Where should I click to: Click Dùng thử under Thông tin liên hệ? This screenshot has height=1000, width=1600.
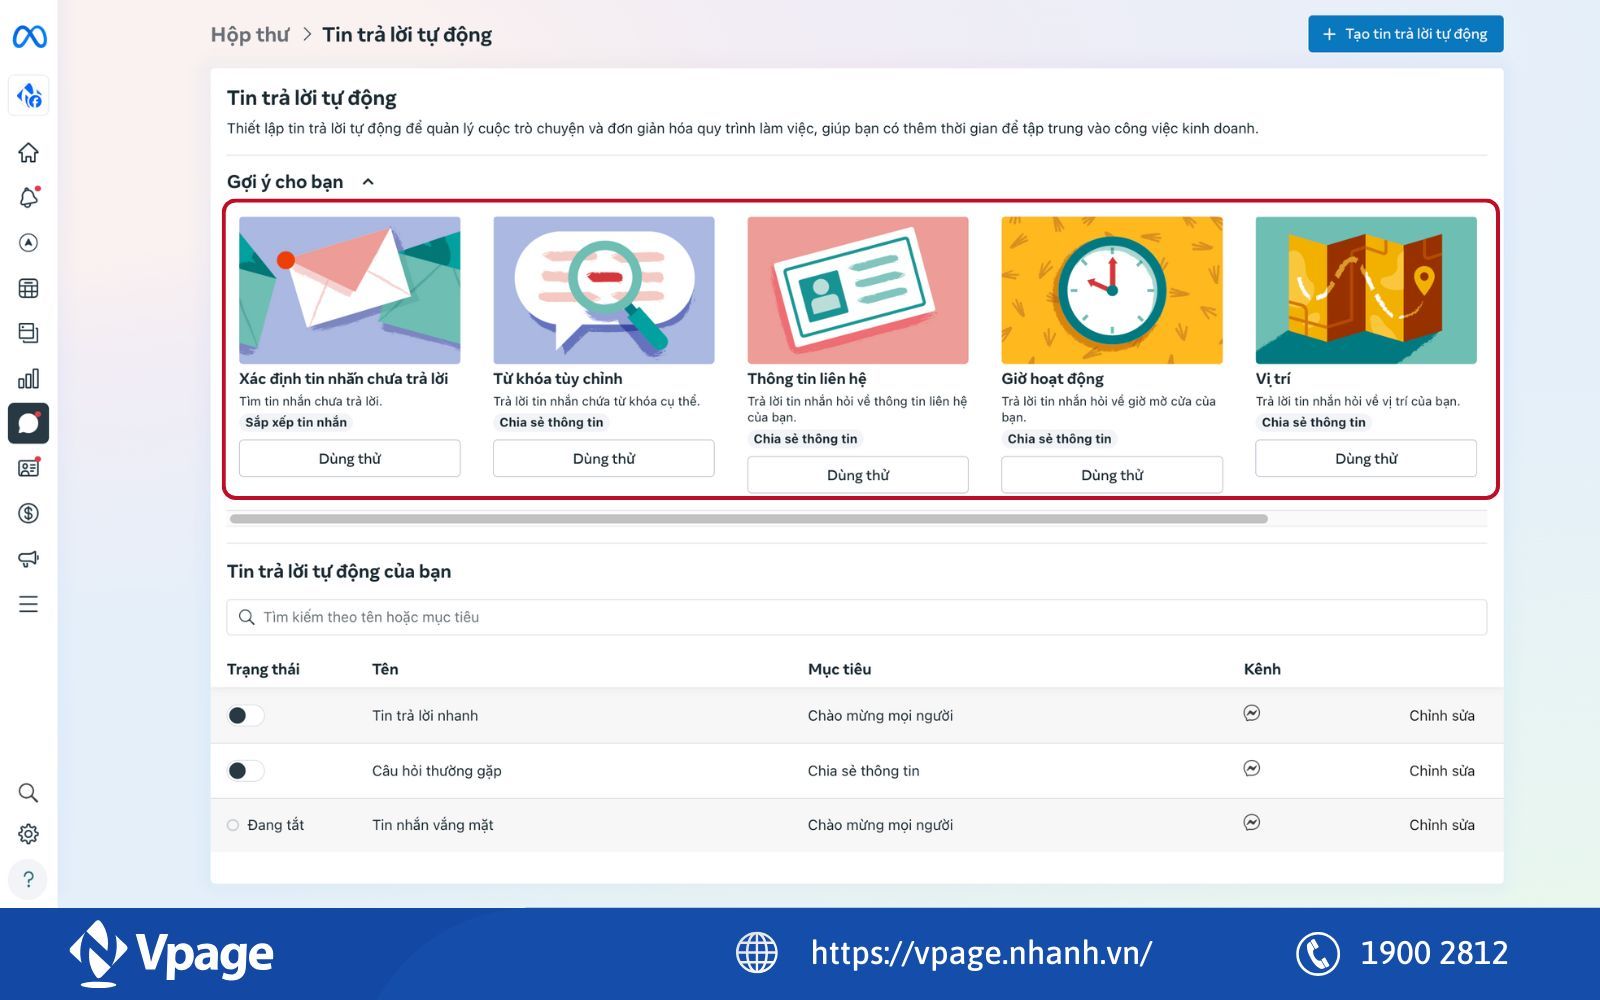tap(858, 475)
